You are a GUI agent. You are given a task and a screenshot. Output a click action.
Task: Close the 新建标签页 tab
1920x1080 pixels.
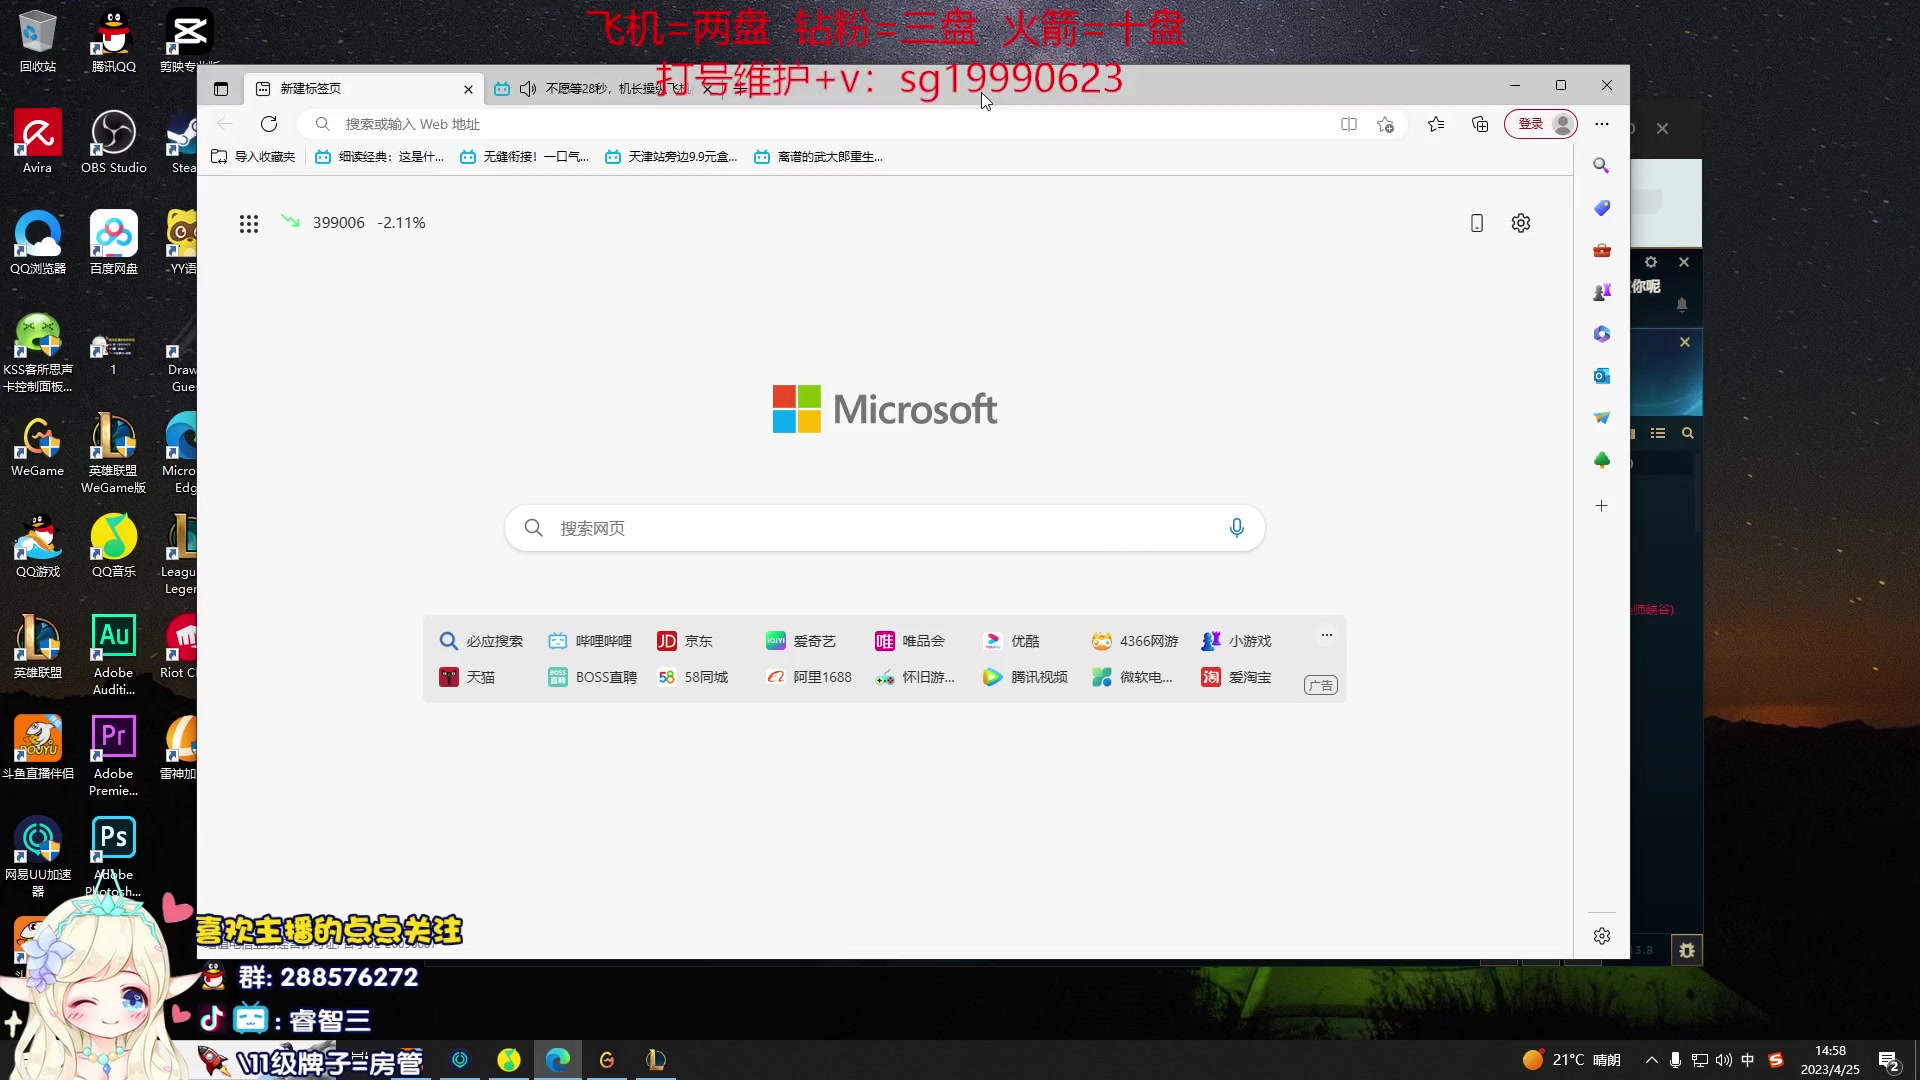468,89
